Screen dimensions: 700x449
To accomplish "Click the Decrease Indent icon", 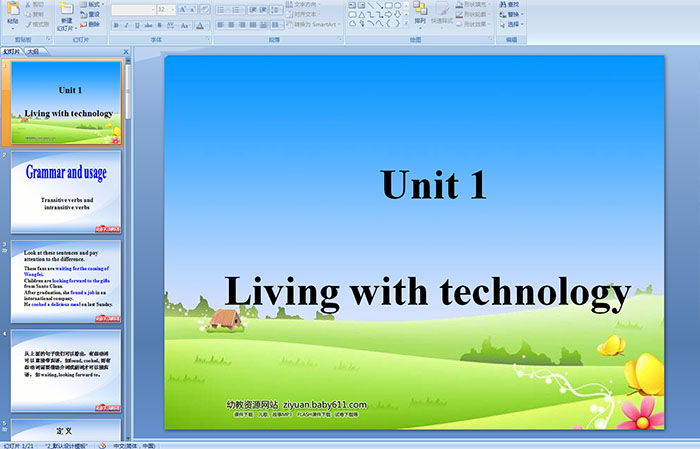I will 253,10.
